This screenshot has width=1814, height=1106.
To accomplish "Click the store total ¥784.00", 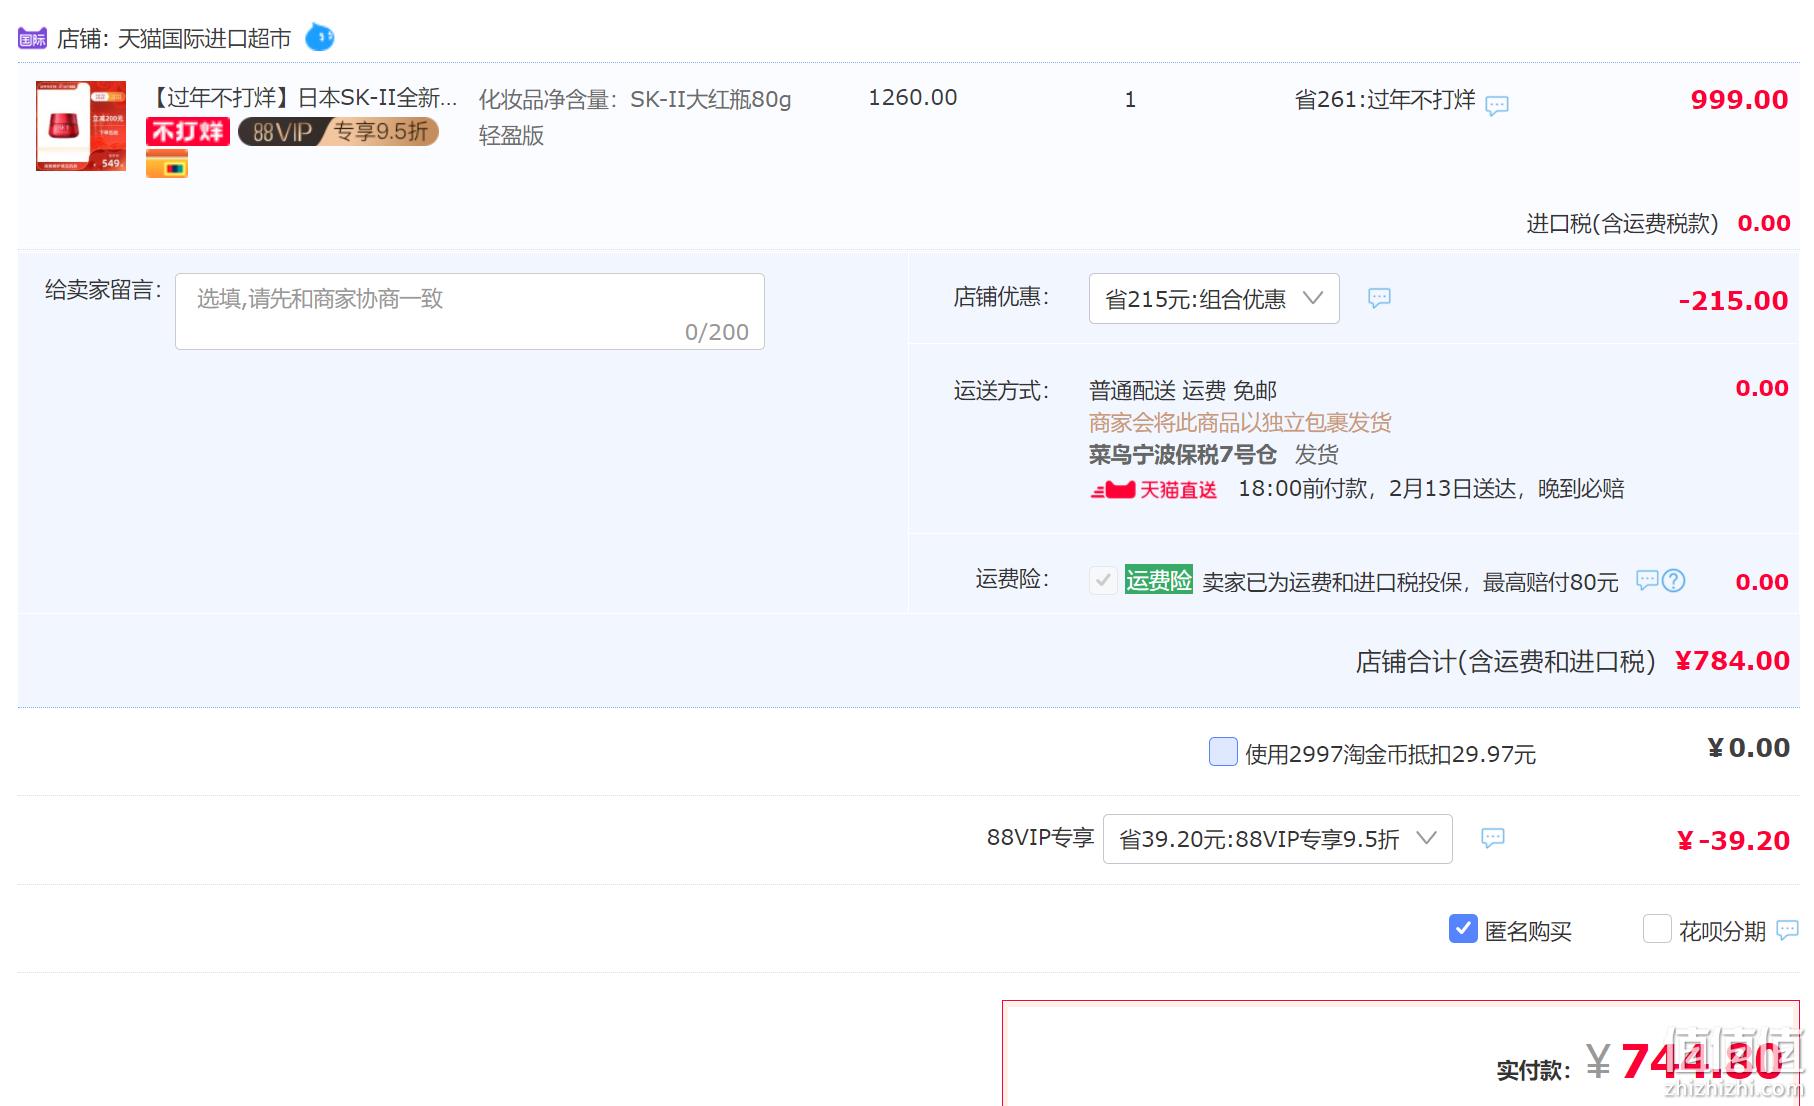I will 1732,661.
